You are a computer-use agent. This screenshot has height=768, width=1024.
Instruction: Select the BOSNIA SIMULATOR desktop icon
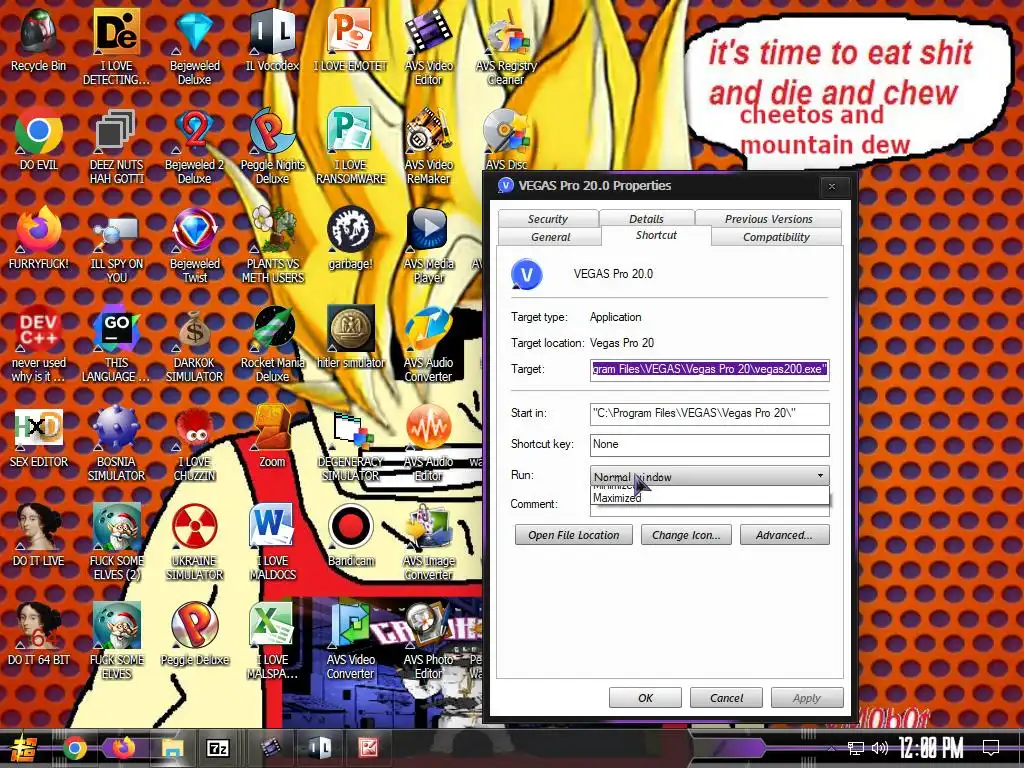point(116,443)
